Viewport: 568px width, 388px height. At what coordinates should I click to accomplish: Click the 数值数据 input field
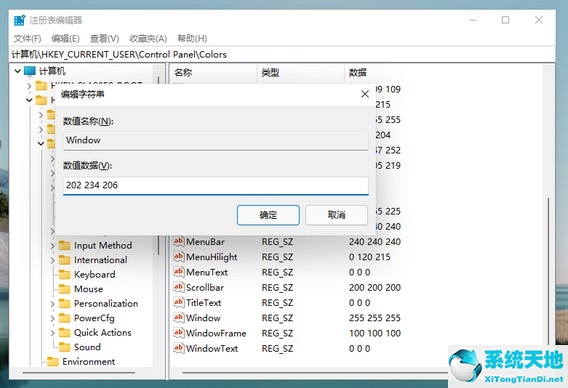click(216, 185)
